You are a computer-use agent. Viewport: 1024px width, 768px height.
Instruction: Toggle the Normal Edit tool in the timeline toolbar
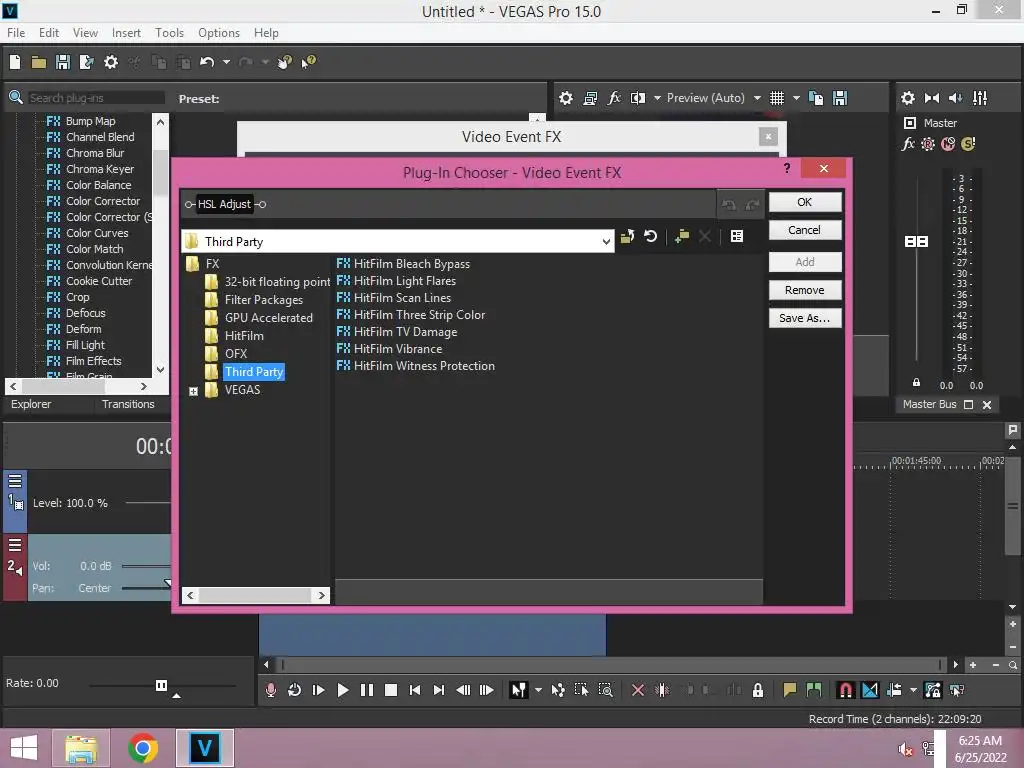point(519,690)
